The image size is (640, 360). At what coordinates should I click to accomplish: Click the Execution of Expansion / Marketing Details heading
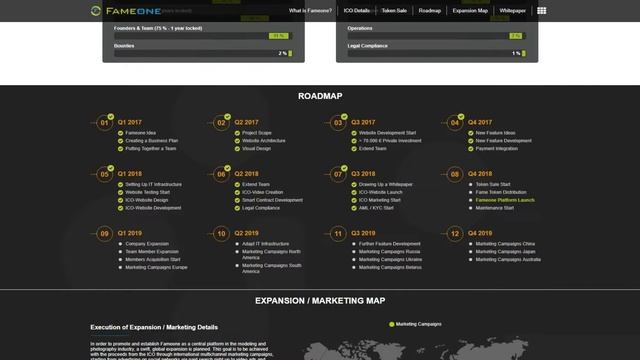pyautogui.click(x=154, y=327)
